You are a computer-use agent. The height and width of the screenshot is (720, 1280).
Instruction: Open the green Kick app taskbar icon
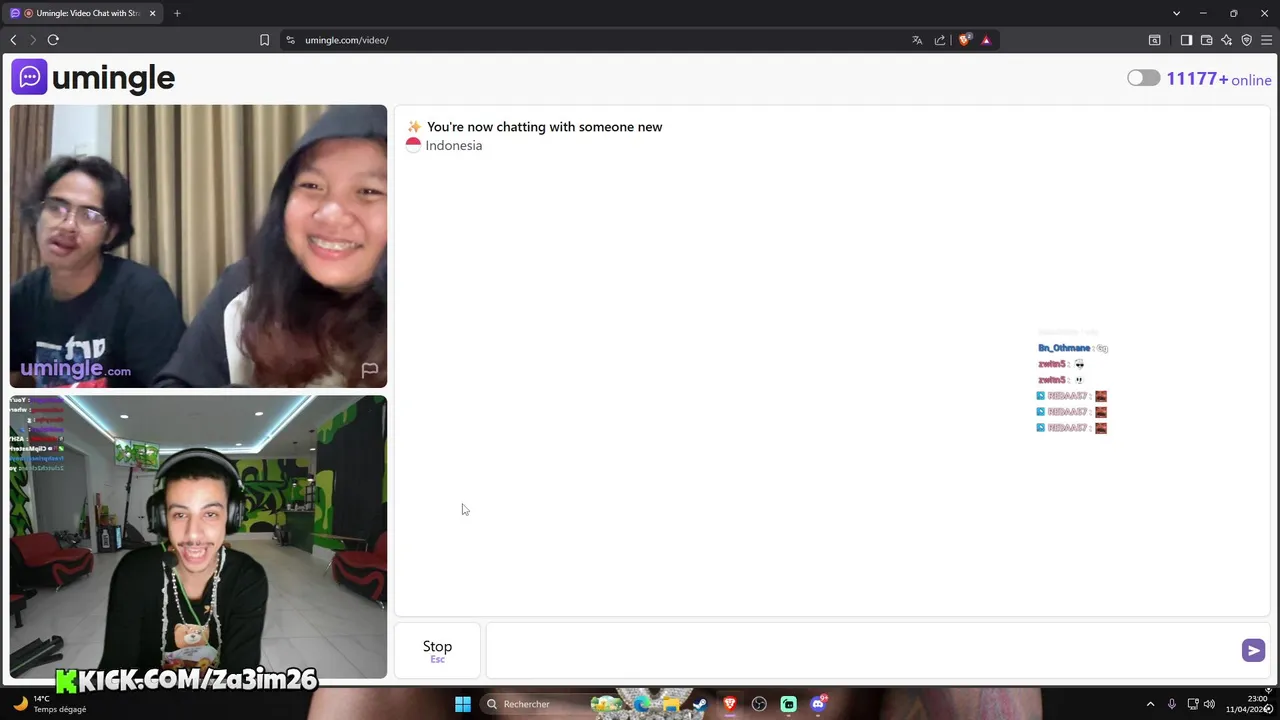pos(789,704)
